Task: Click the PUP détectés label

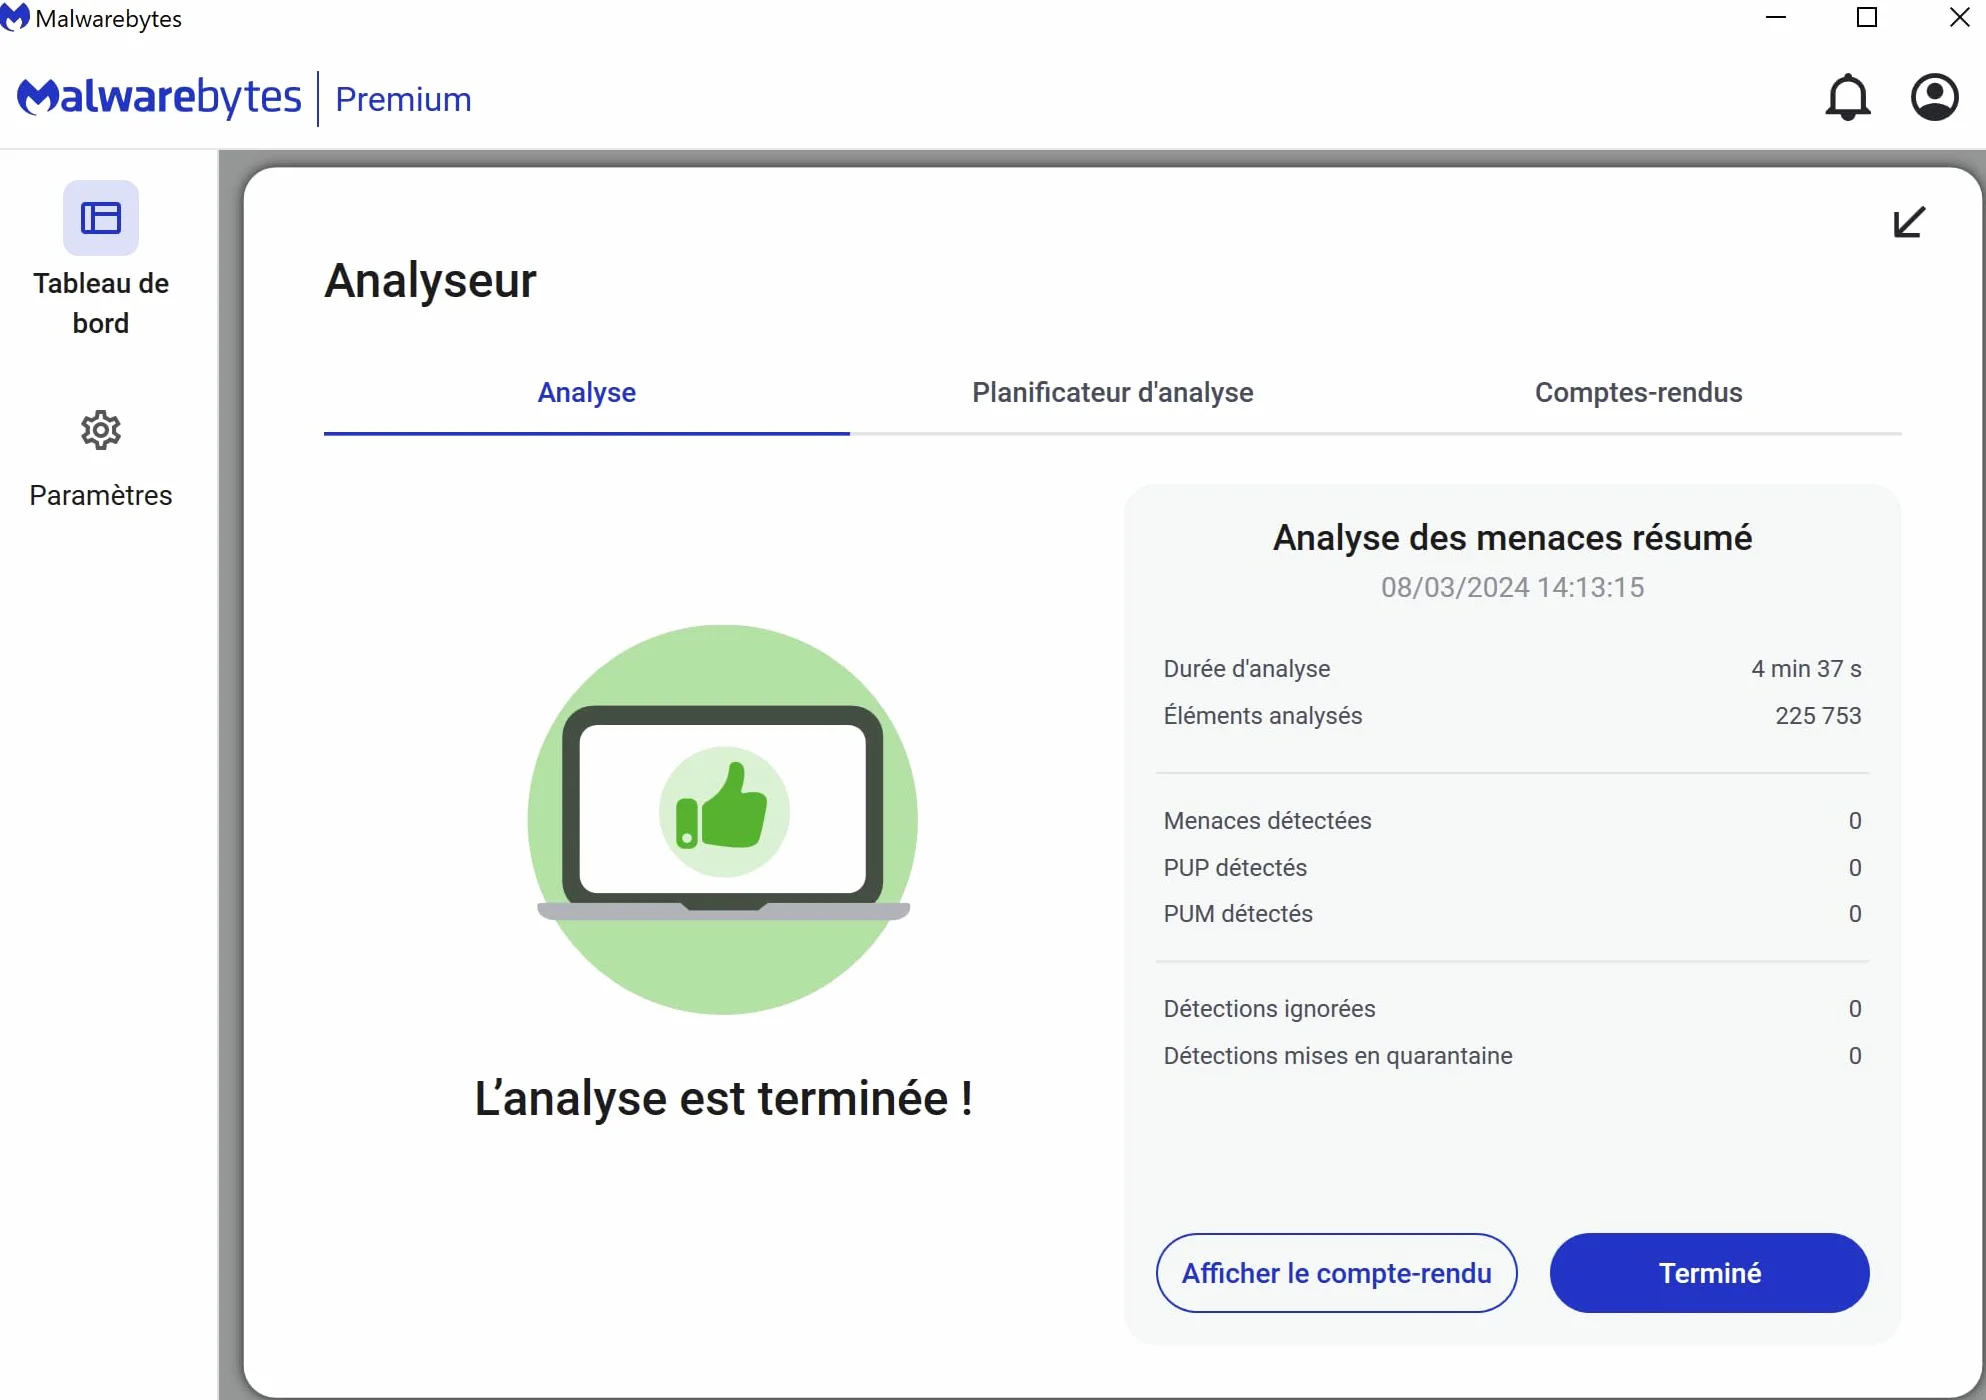Action: click(x=1235, y=868)
